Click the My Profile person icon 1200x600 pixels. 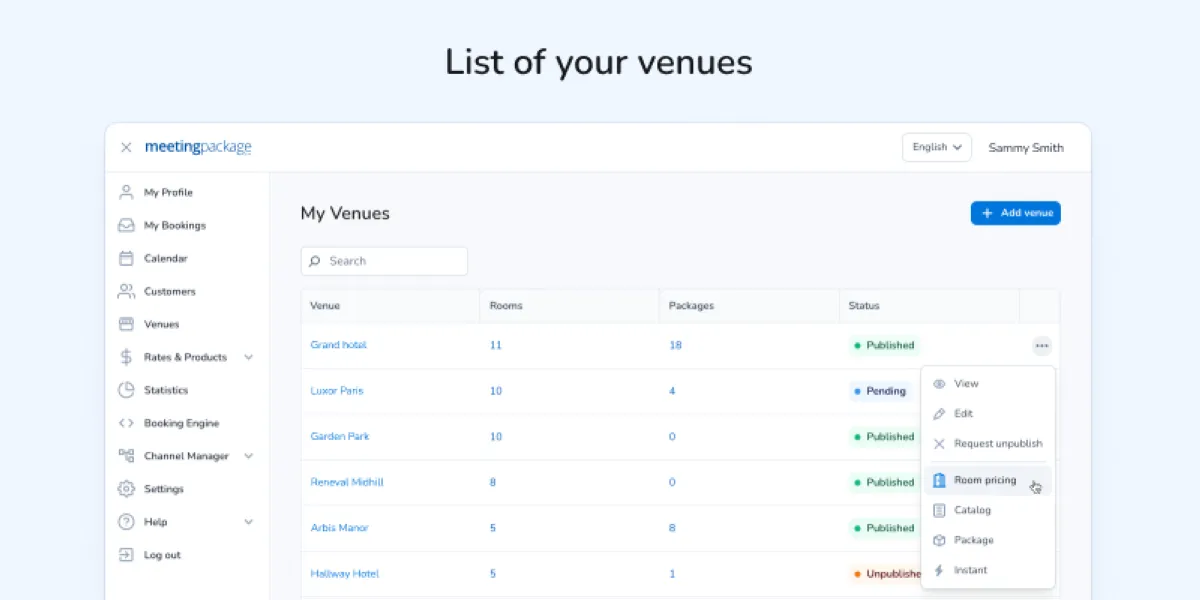pyautogui.click(x=126, y=192)
